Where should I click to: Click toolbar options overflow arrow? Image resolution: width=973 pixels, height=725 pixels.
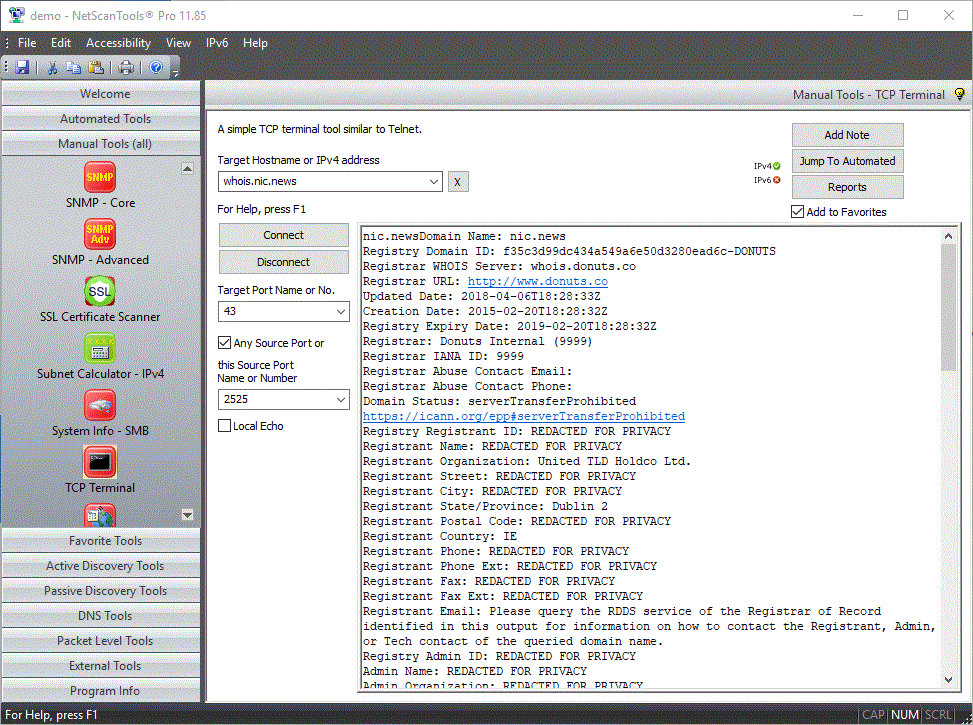pos(175,73)
